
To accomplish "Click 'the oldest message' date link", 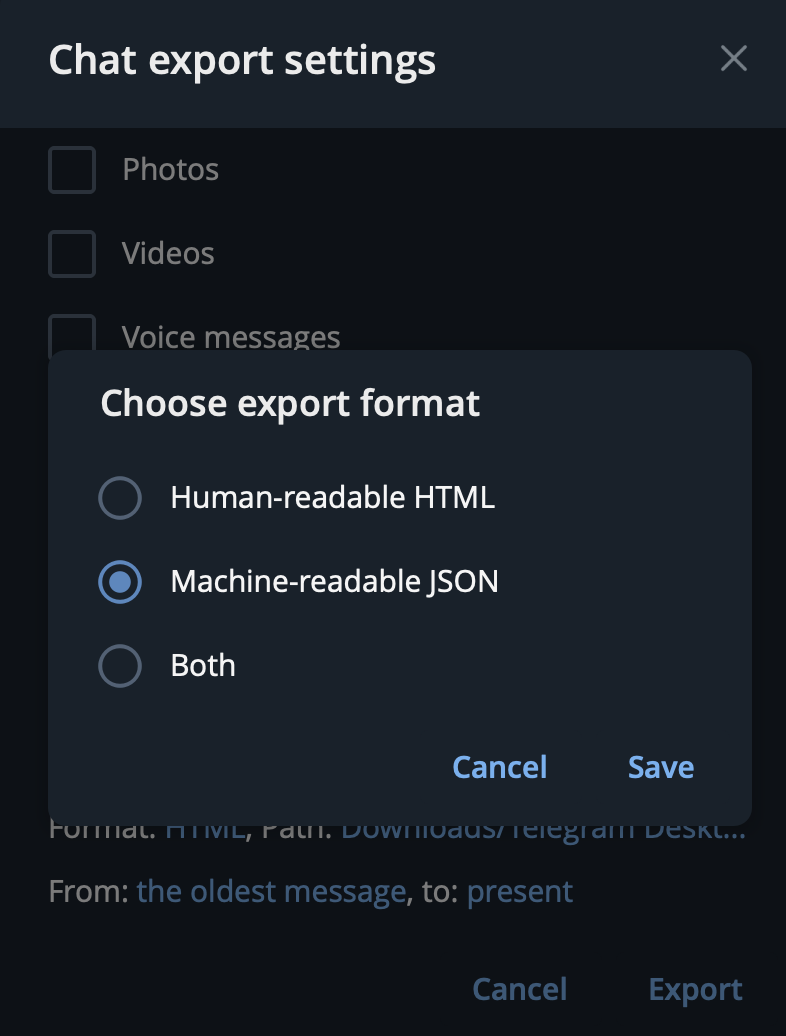I will coord(271,890).
